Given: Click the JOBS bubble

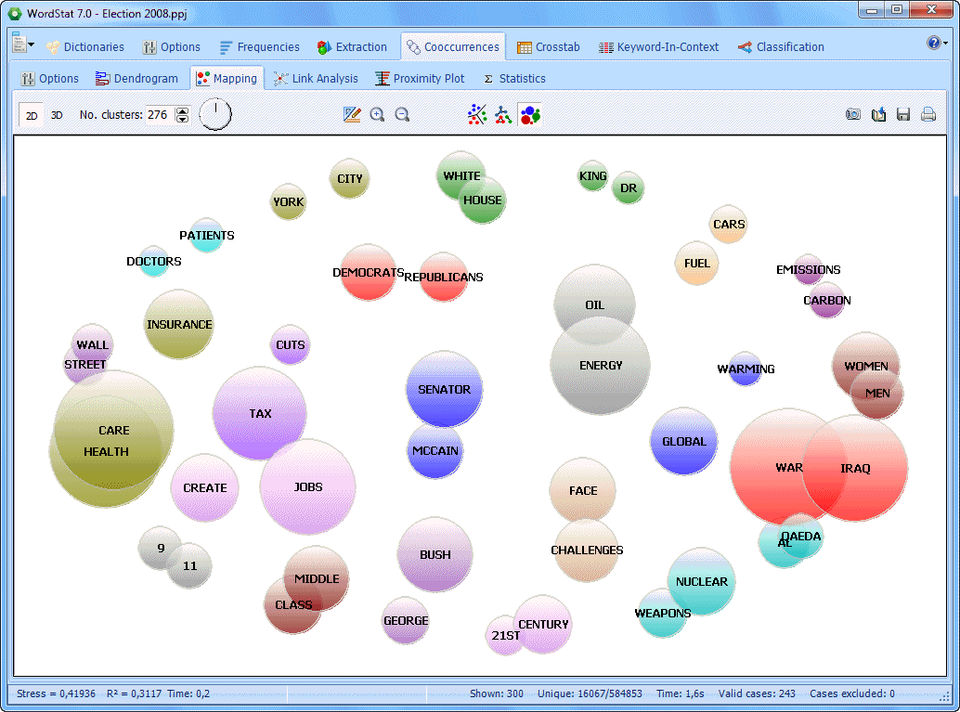Looking at the screenshot, I should 307,487.
